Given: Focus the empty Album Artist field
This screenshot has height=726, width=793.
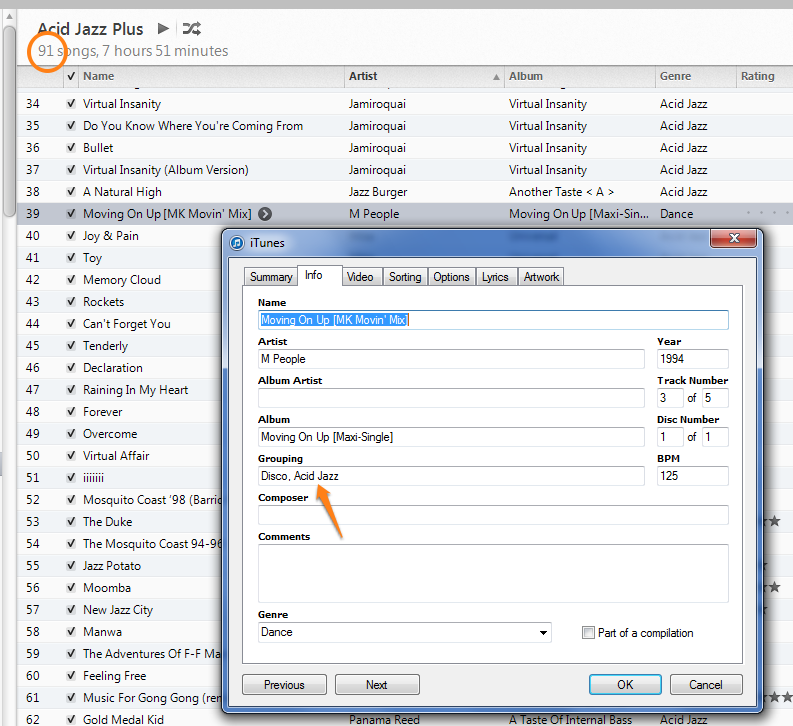Looking at the screenshot, I should (x=451, y=398).
